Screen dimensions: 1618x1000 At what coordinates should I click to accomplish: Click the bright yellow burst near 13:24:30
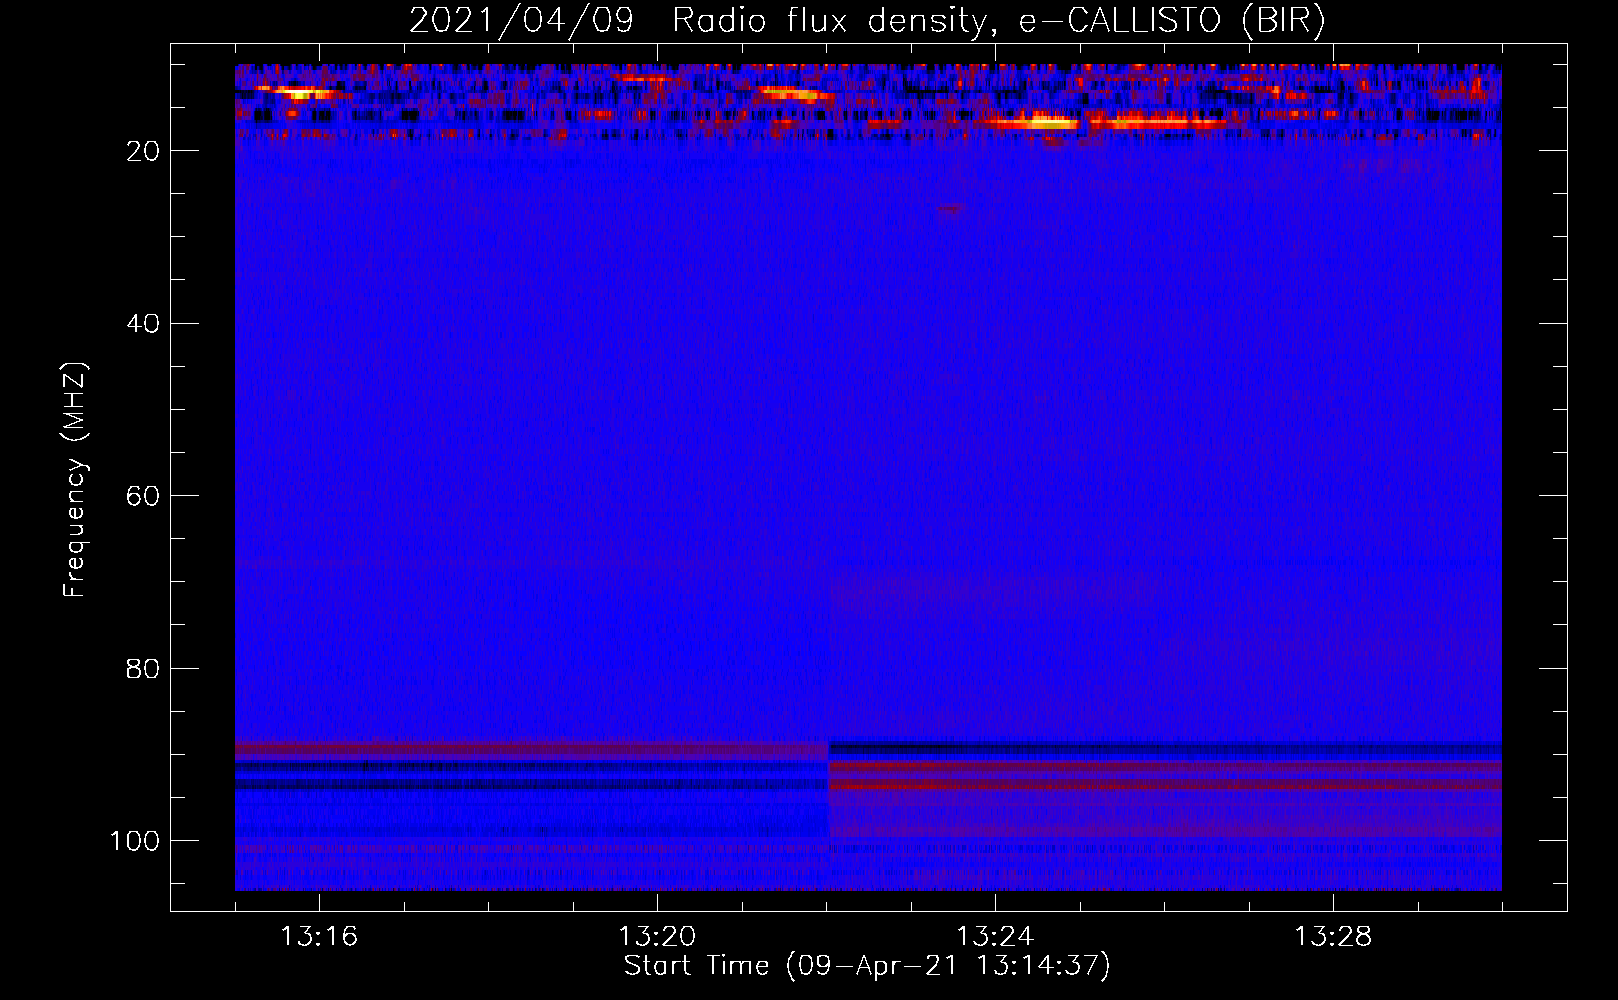pos(1040,123)
